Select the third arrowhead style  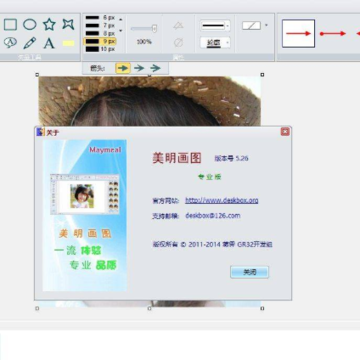tap(155, 68)
